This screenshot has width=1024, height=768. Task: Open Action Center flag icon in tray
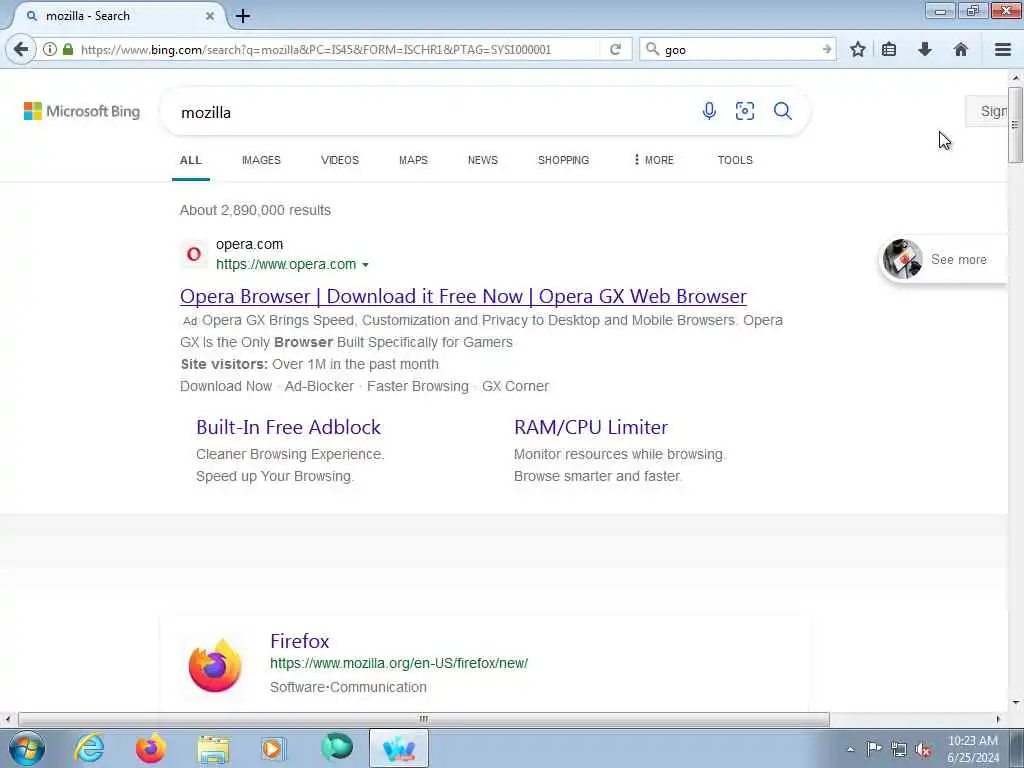tap(874, 748)
